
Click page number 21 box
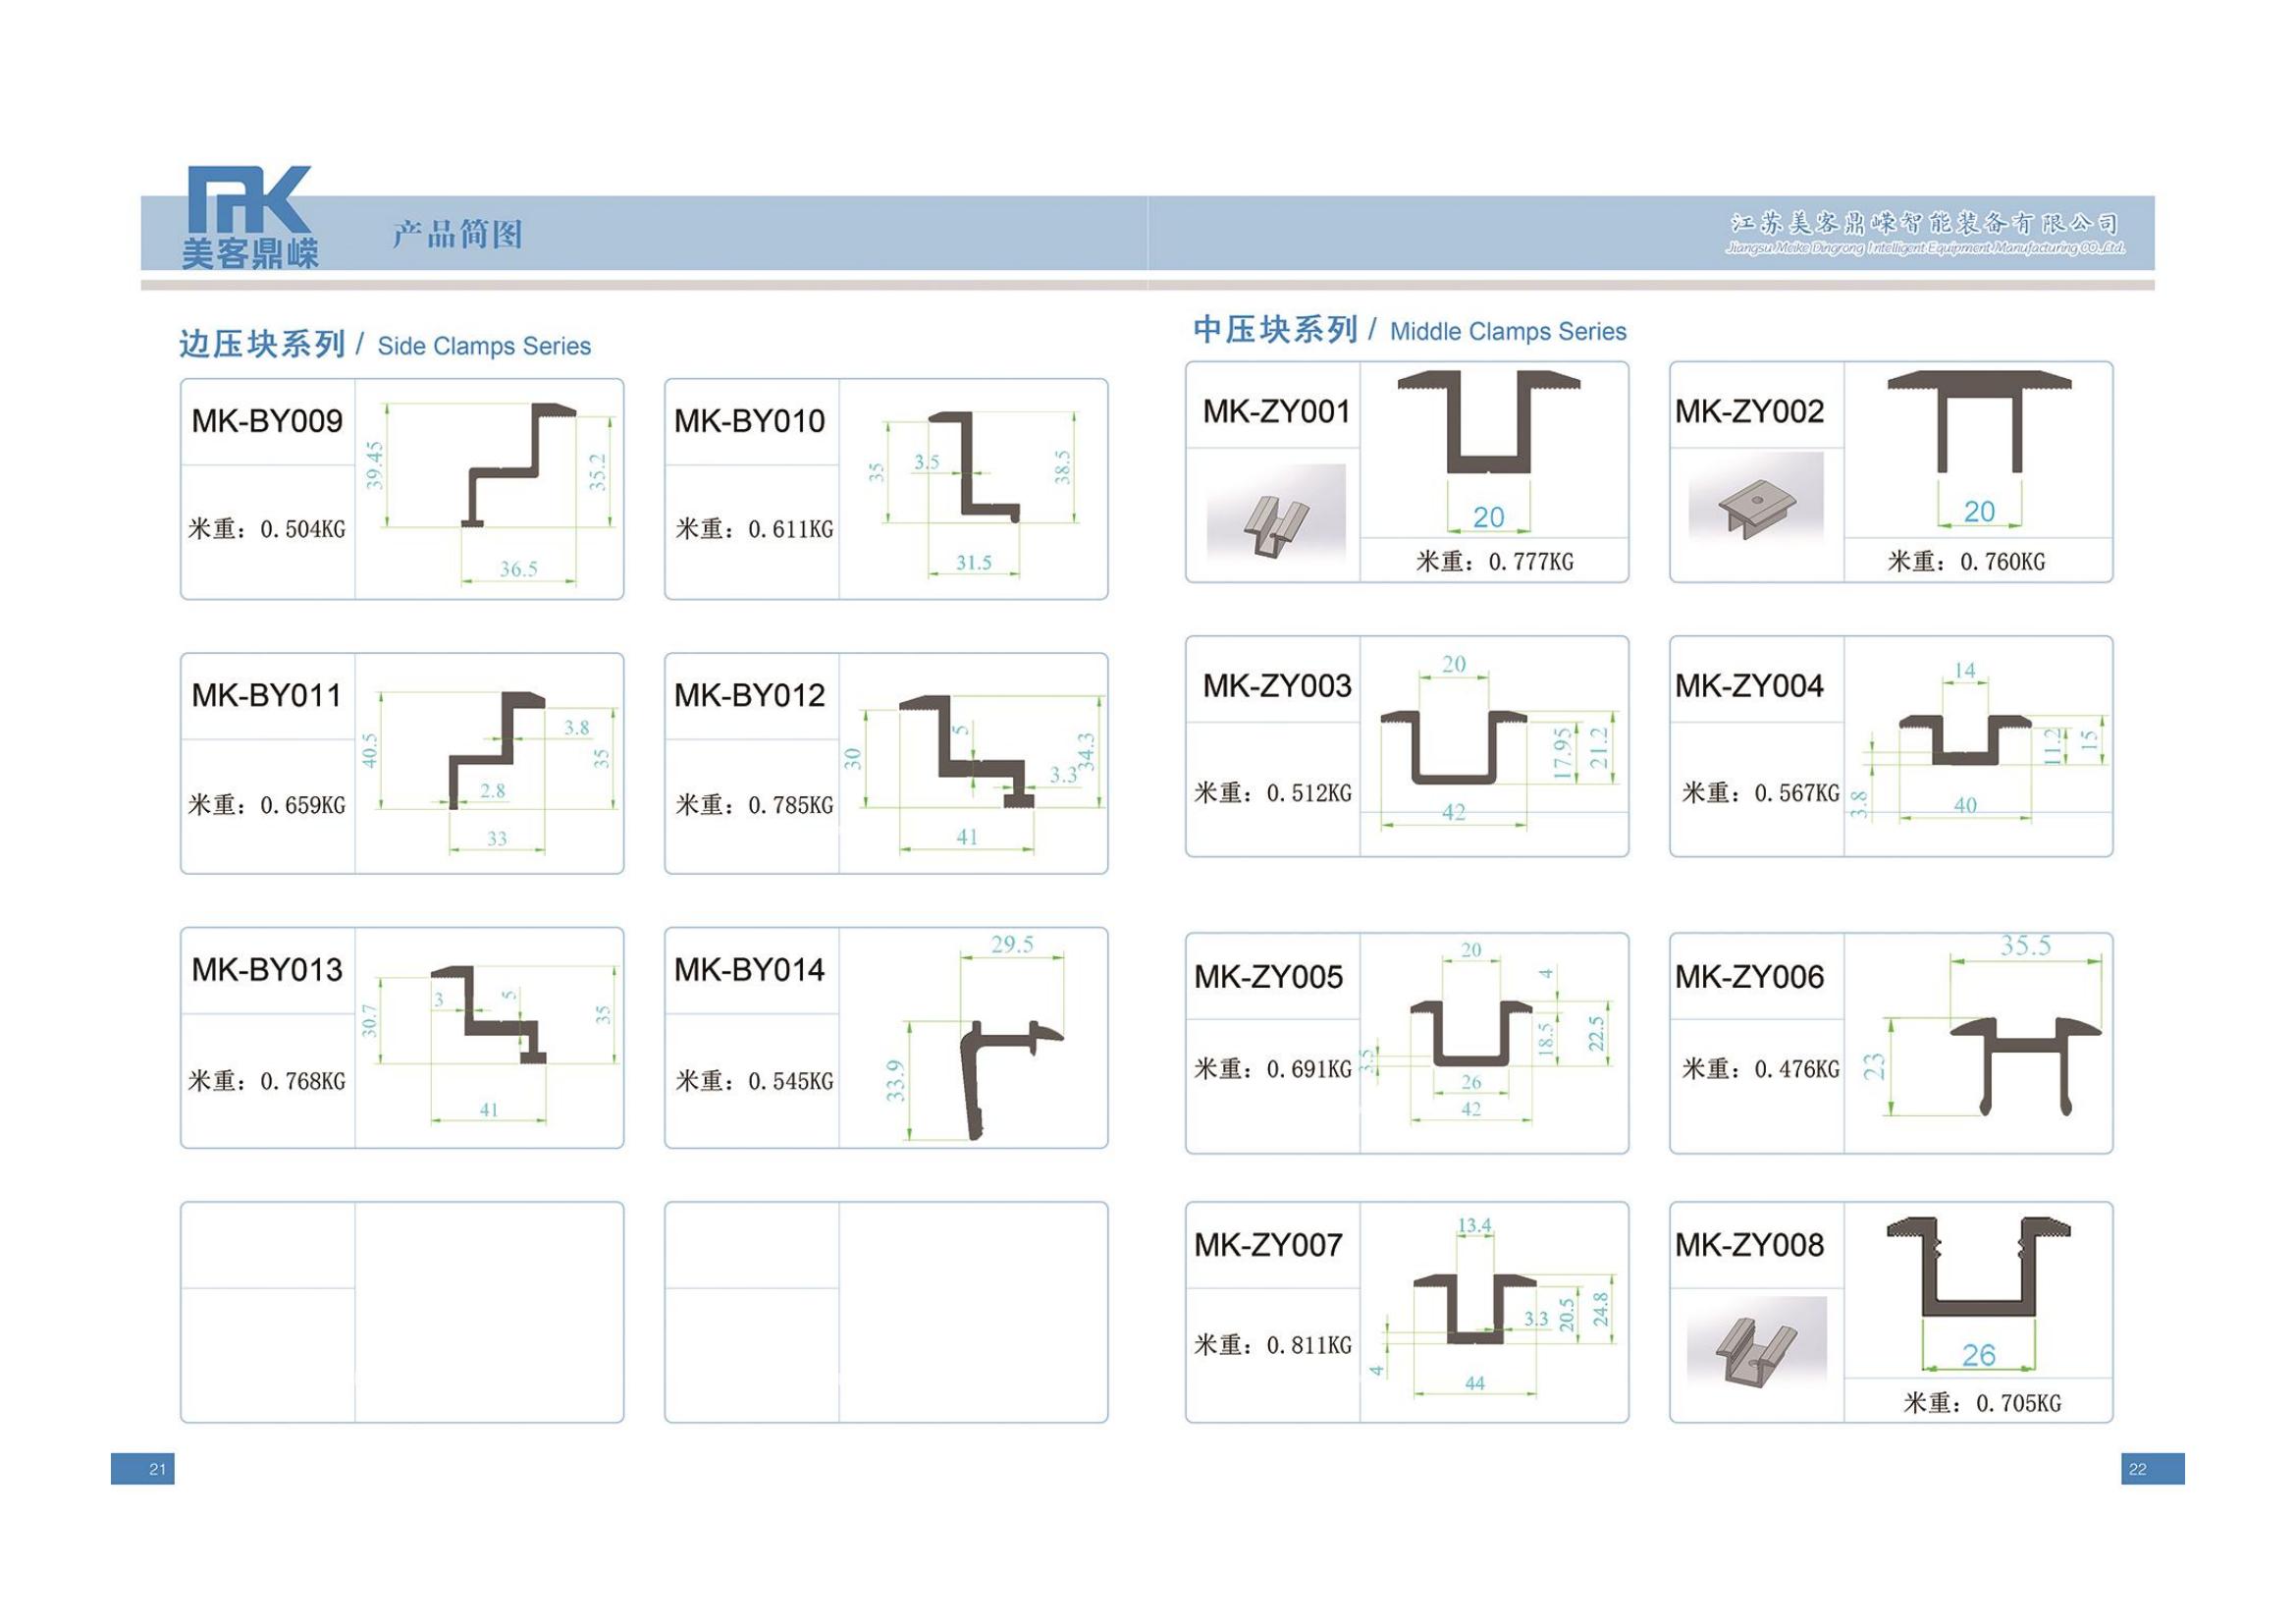(143, 1468)
